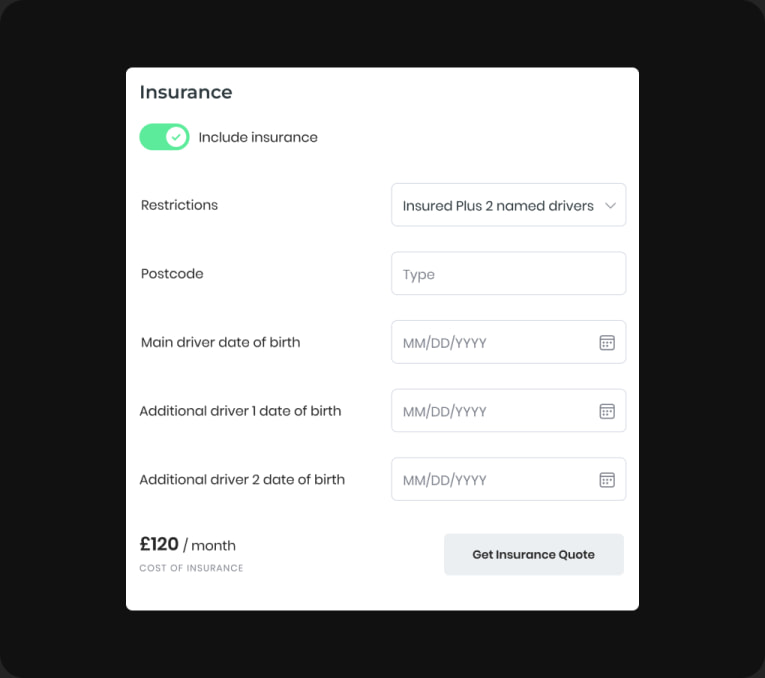
Task: Focus additional driver 1 date placeholder text
Action: [x=445, y=412]
